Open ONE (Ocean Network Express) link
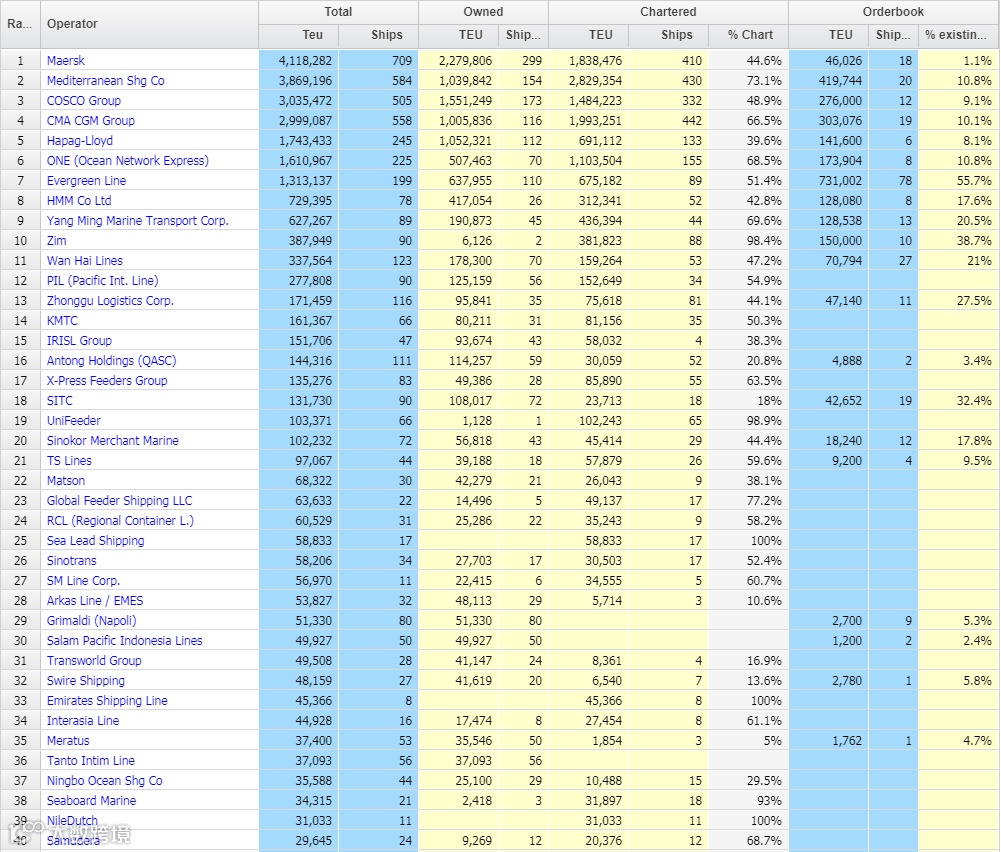 tap(128, 160)
